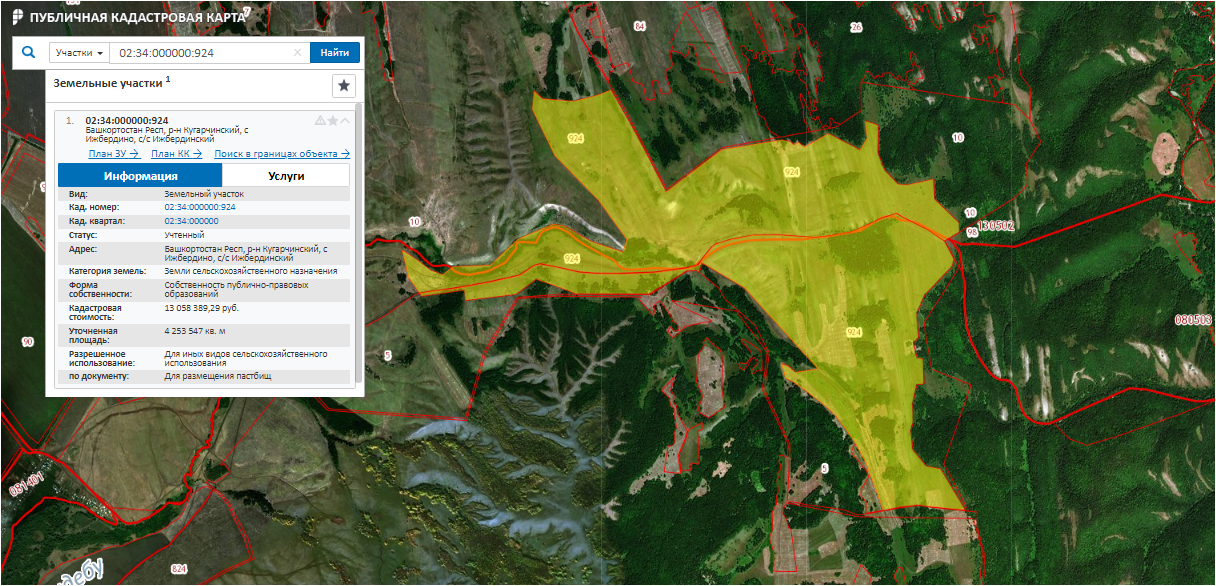Open the cadastral quarter 02:34:000000 link
The height and width of the screenshot is (586, 1216).
tap(191, 221)
